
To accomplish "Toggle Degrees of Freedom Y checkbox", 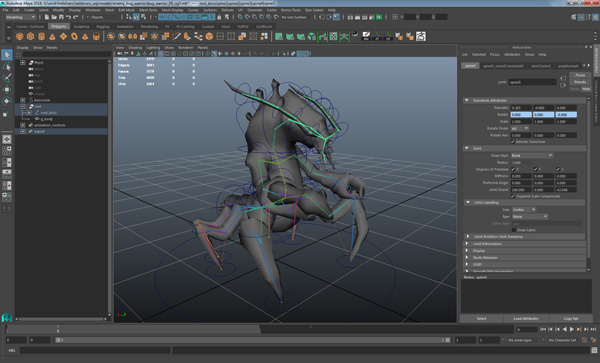I will tap(535, 169).
